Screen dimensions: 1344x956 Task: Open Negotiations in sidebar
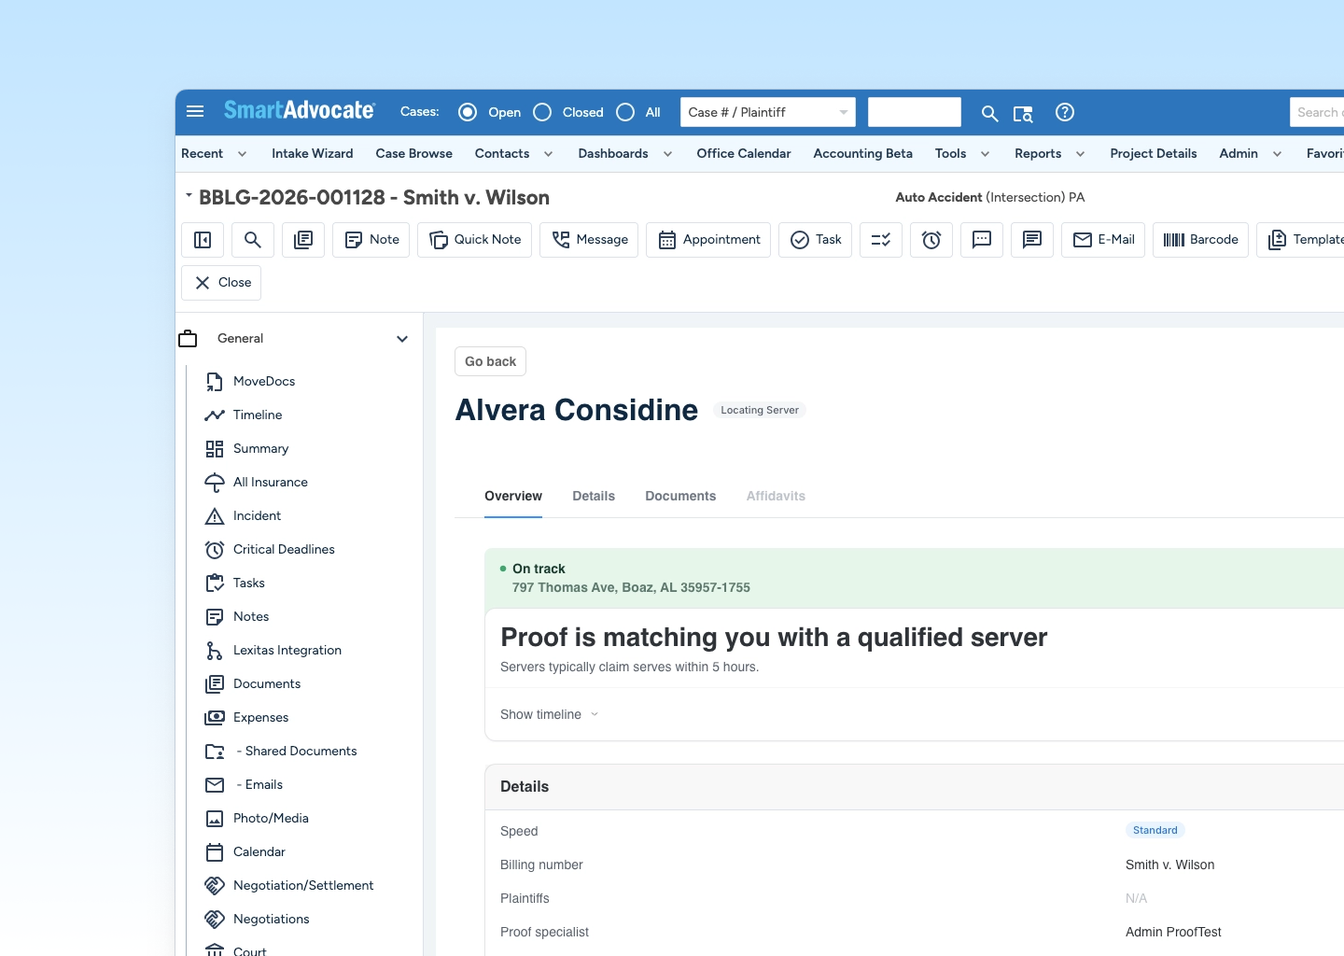click(x=271, y=919)
